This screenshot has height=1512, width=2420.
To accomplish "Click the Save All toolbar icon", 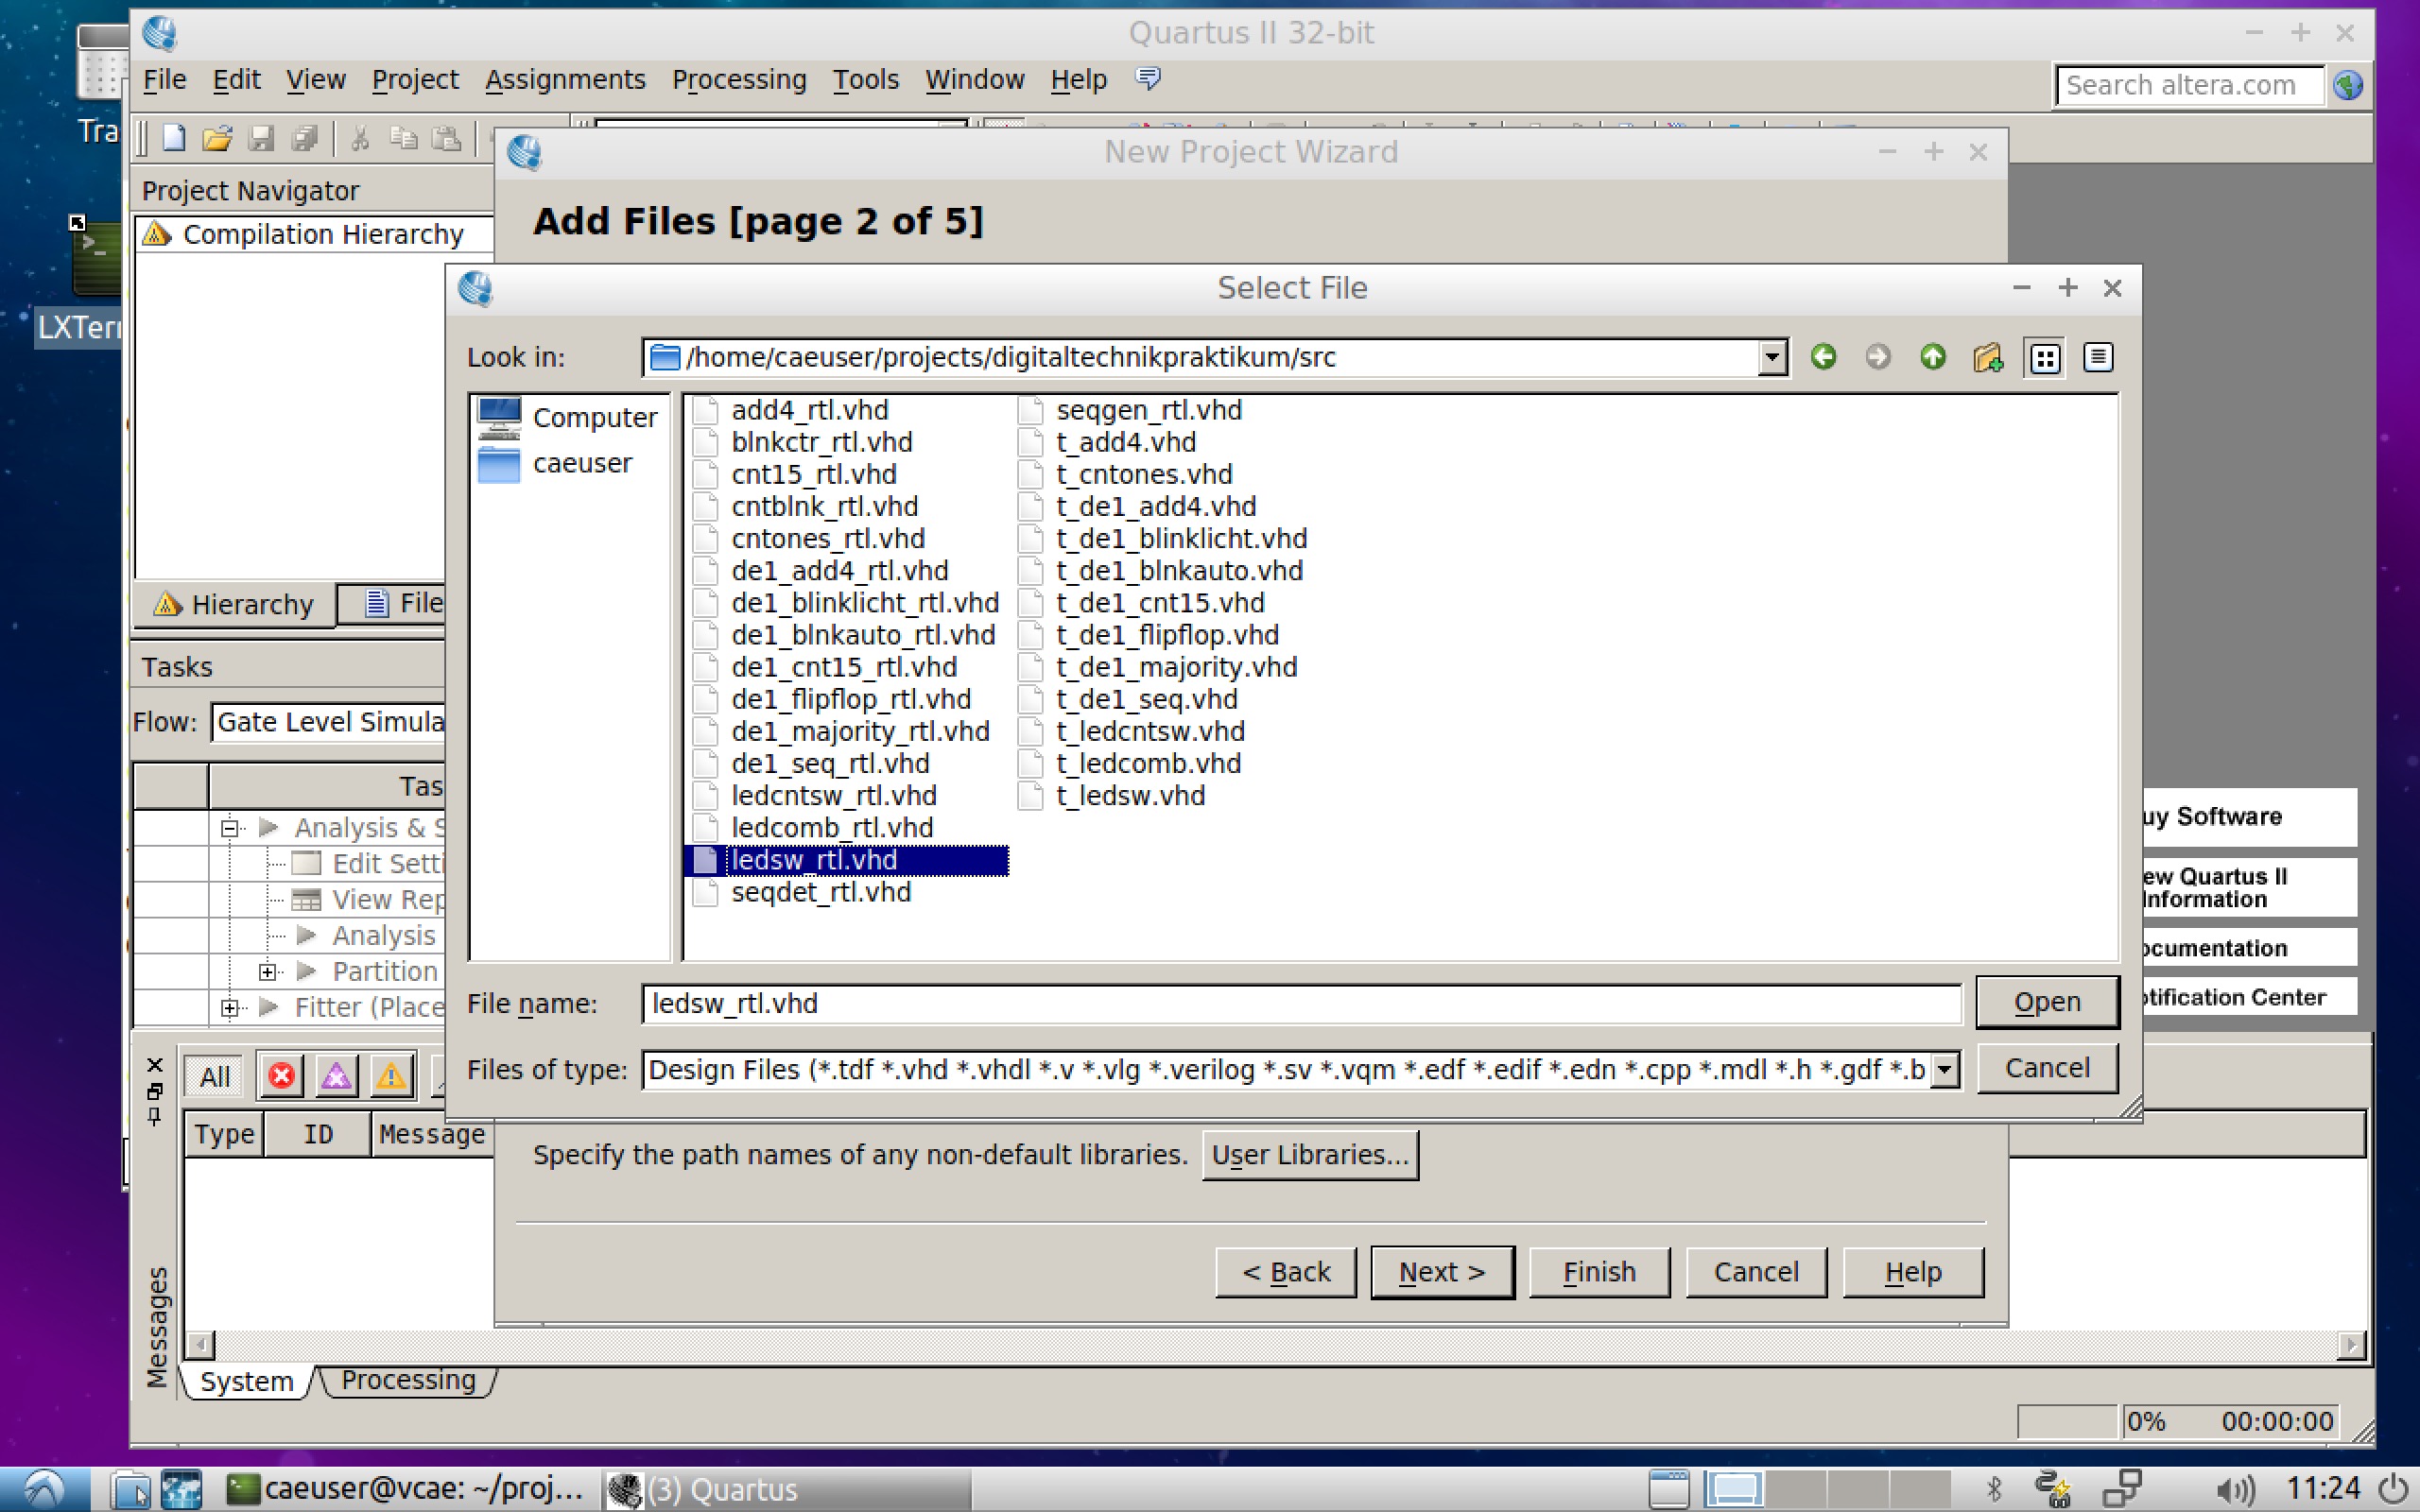I will [304, 138].
